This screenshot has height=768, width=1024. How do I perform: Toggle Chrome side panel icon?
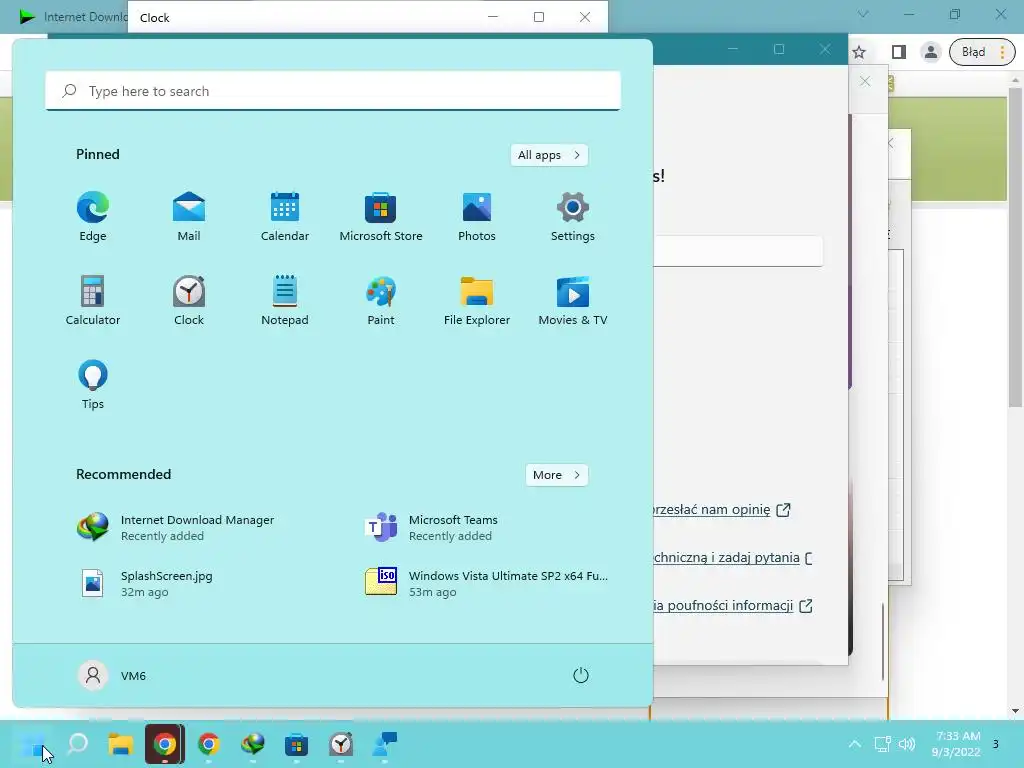(899, 52)
